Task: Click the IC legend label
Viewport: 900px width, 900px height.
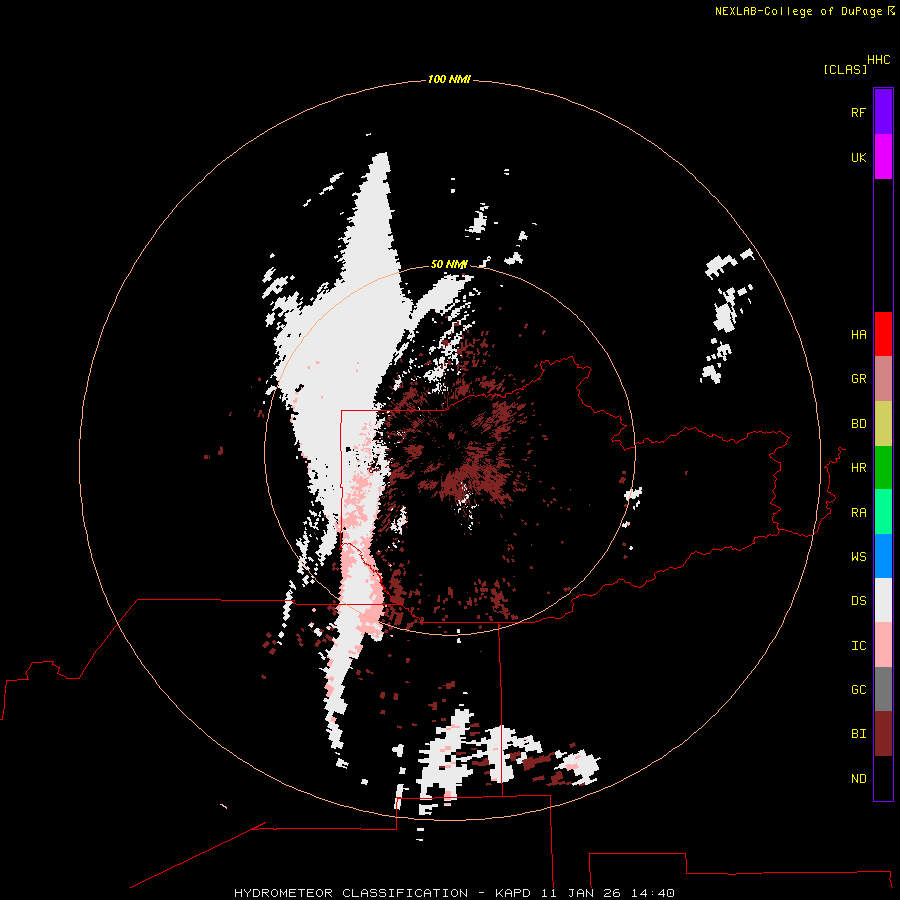Action: click(x=858, y=646)
